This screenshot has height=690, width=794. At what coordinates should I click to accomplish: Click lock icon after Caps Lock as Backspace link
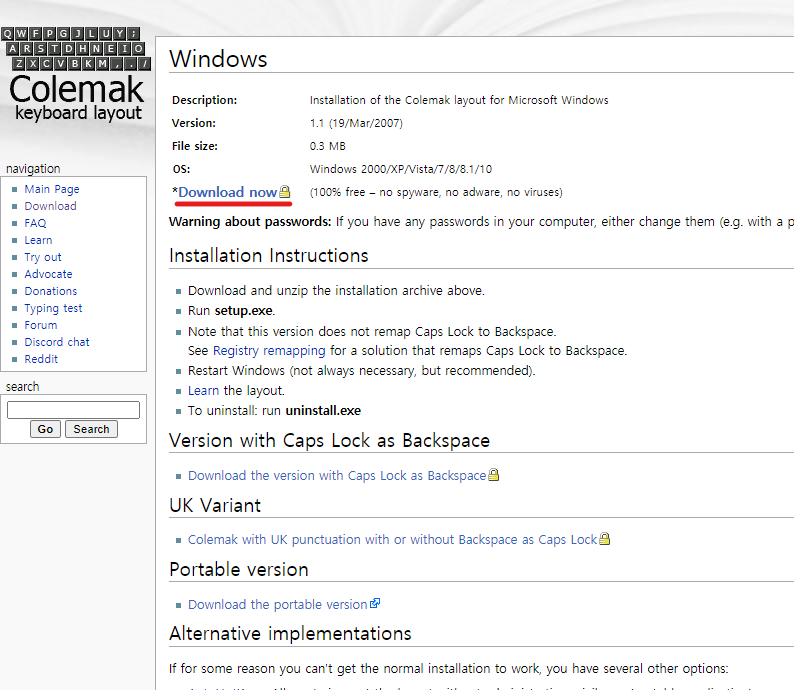494,475
